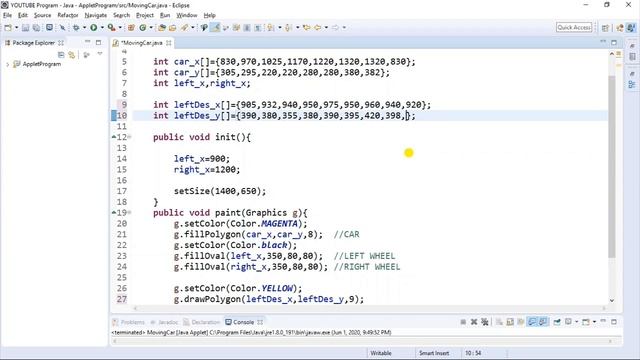Open the Back history dropdown arrow
This screenshot has width=640, height=360.
coord(326,27)
